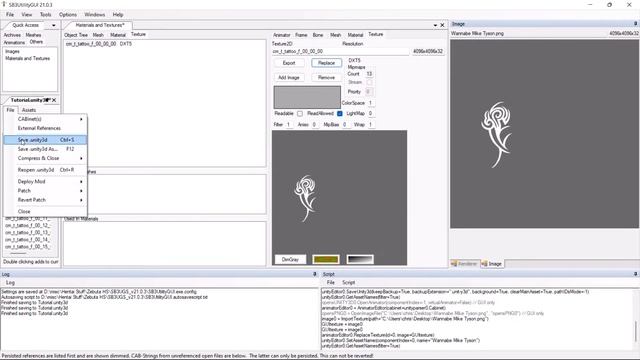Choose Save .unity3d As... entry
640x360 pixels.
(45, 149)
